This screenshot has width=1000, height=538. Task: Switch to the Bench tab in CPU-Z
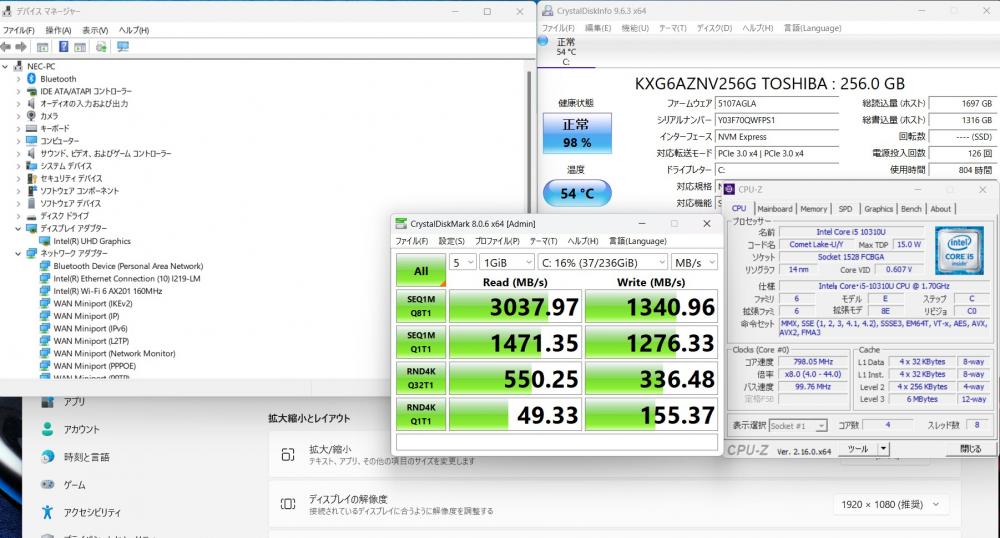(911, 208)
